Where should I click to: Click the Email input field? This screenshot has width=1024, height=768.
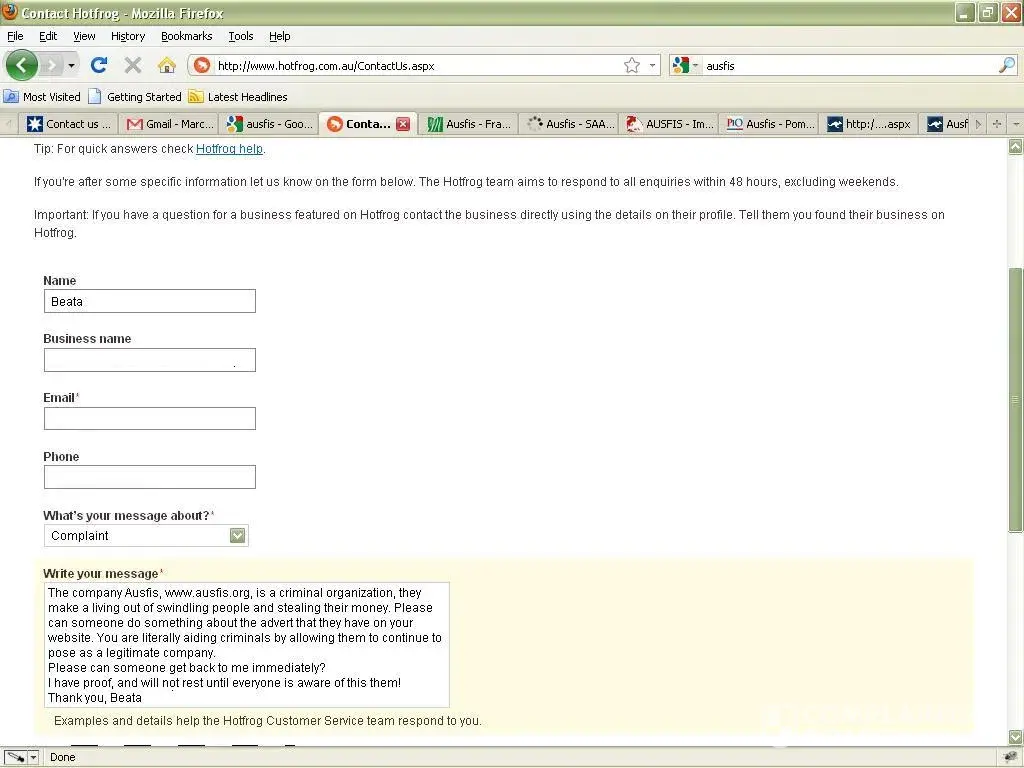tap(150, 419)
